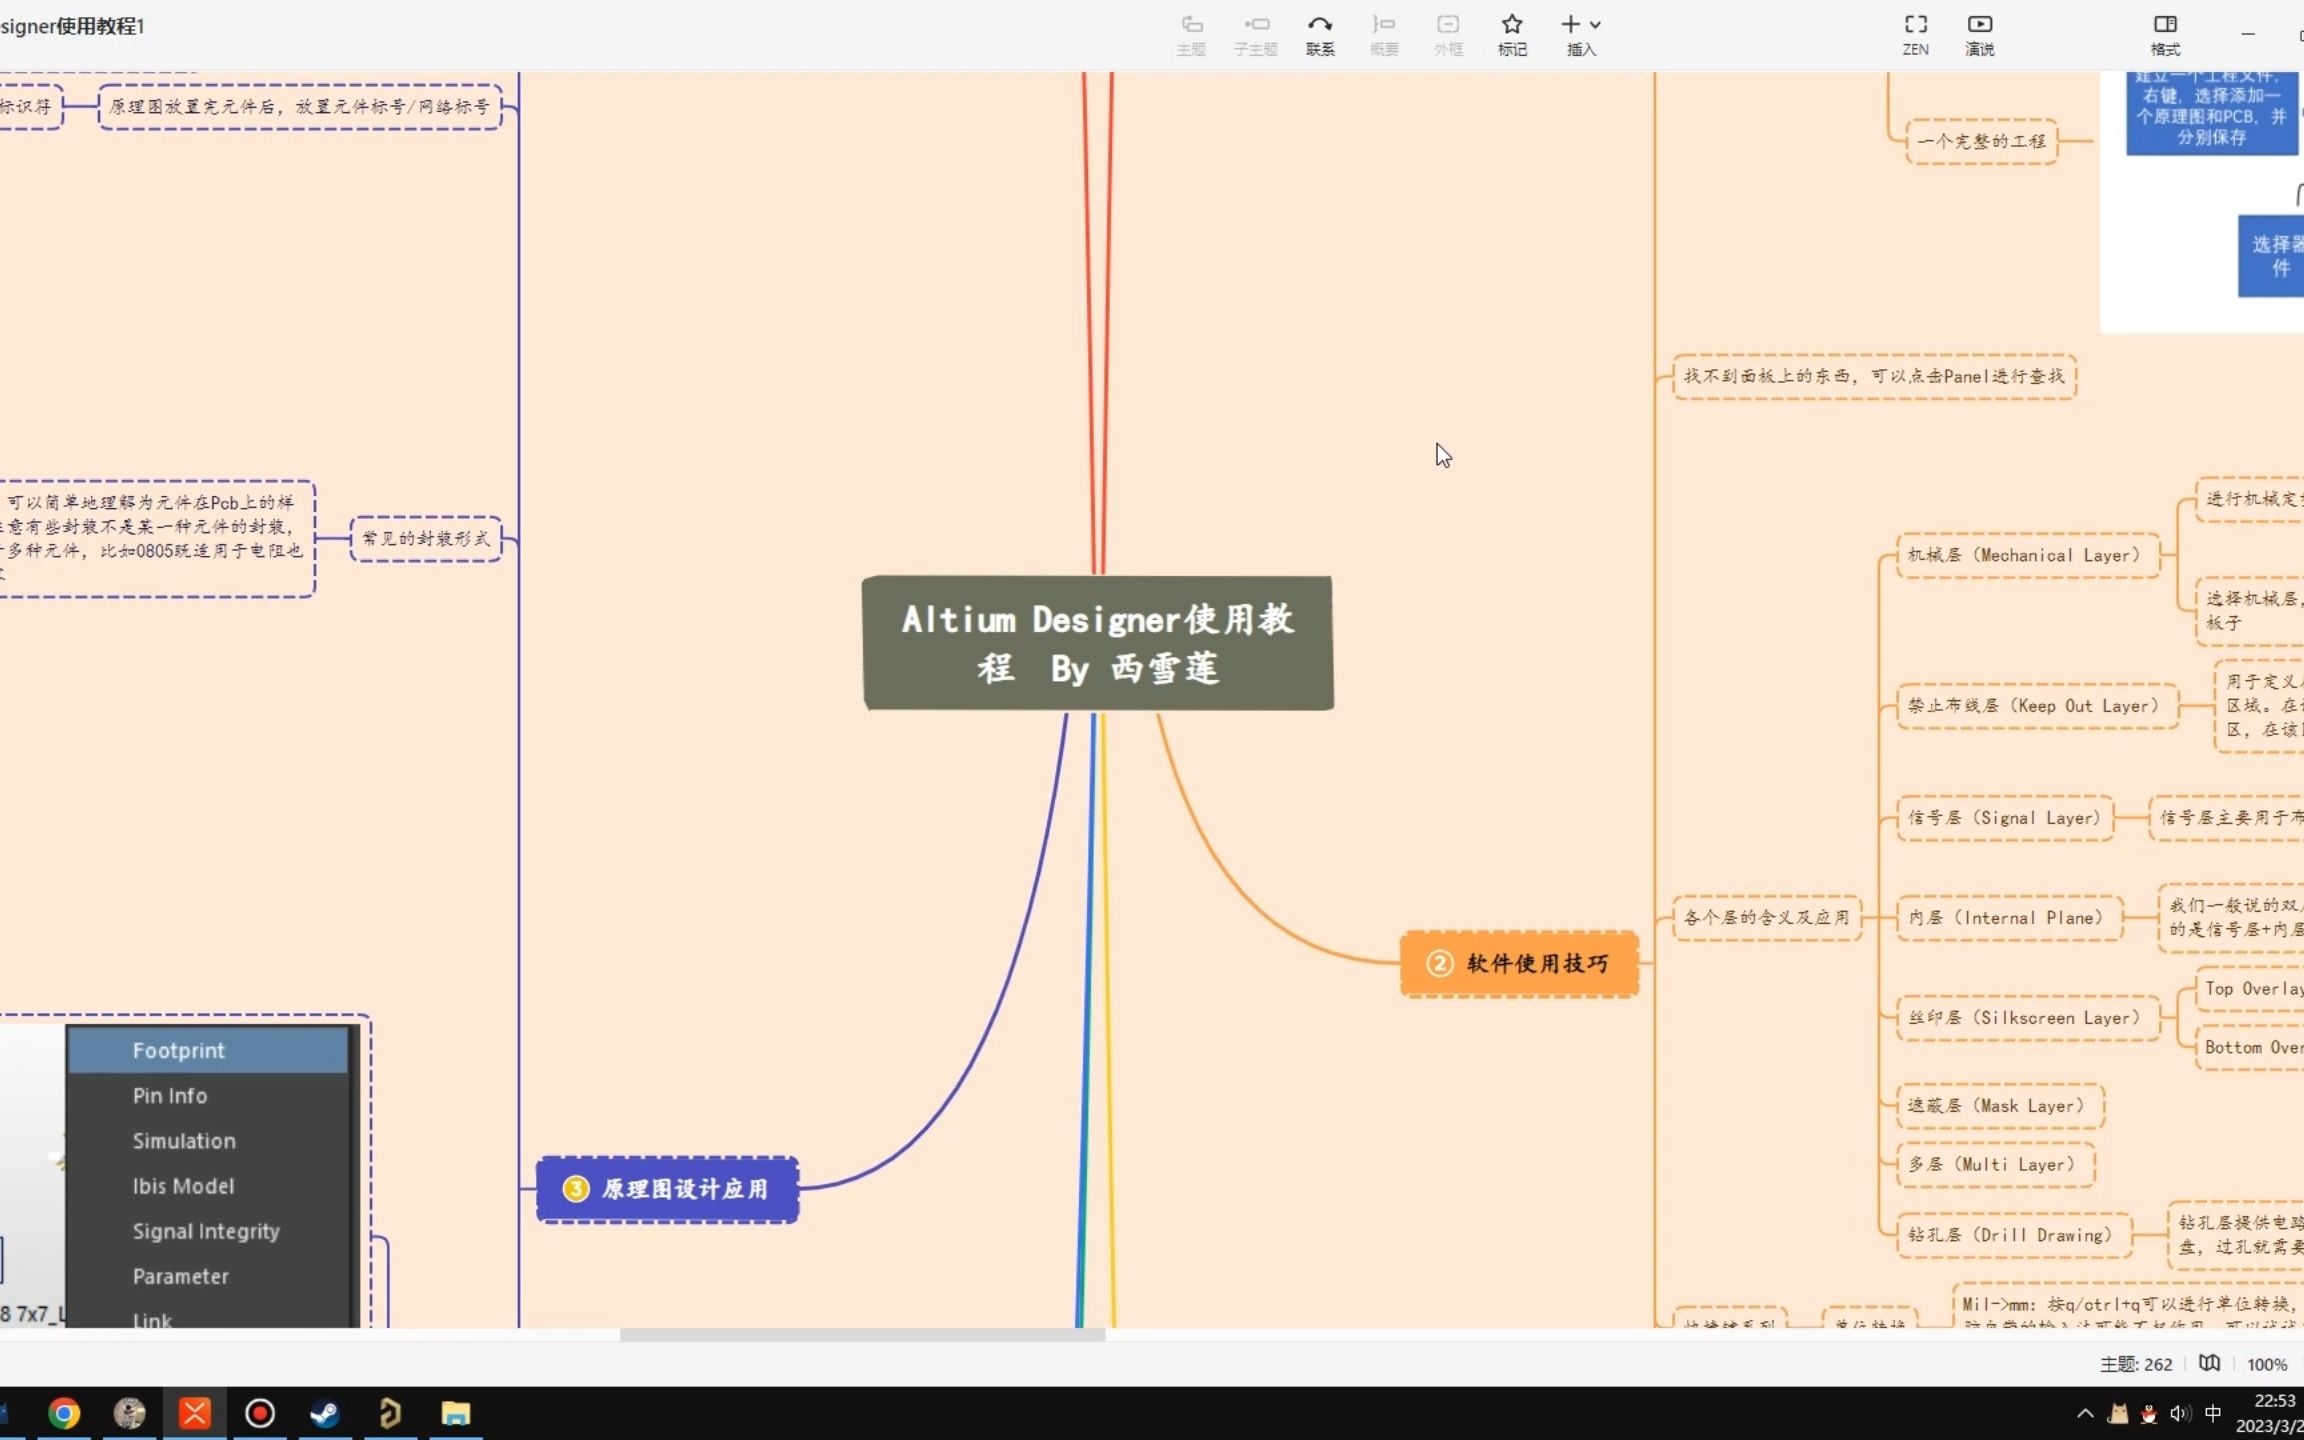The height and width of the screenshot is (1440, 2304).
Task: Click the 主题 (topic) toolbar icon
Action: (x=1191, y=35)
